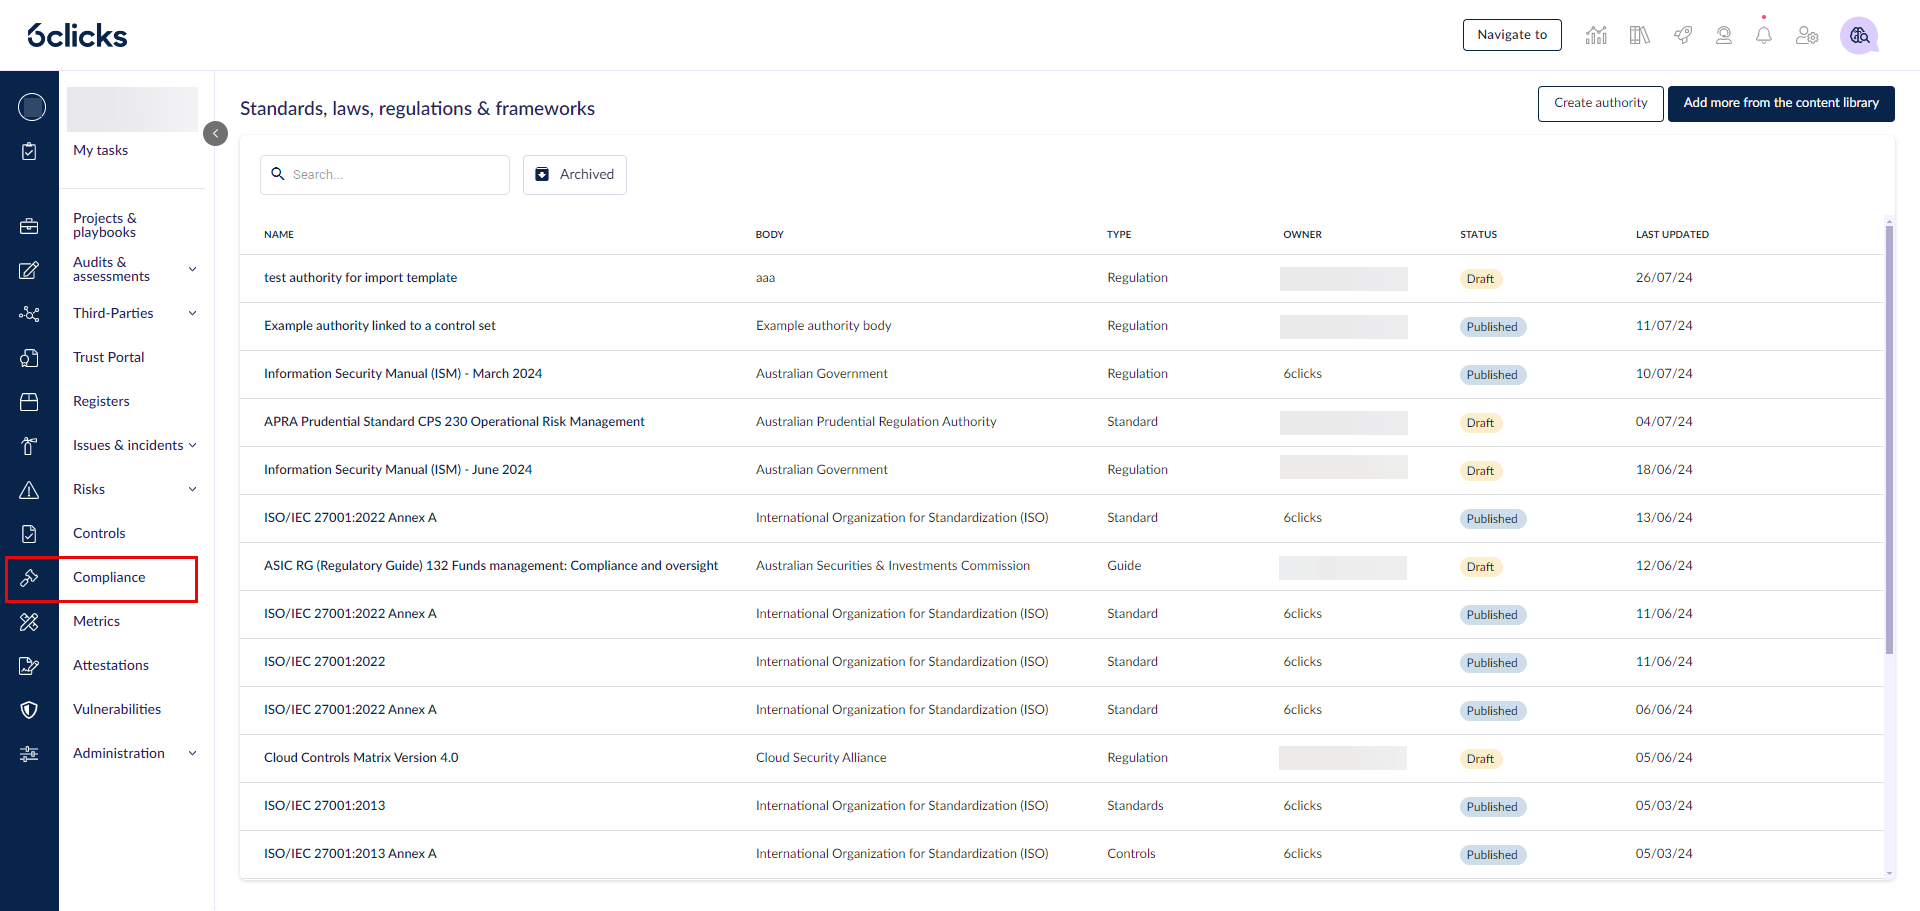Open Controls menu item
The height and width of the screenshot is (911, 1920).
[x=99, y=533]
